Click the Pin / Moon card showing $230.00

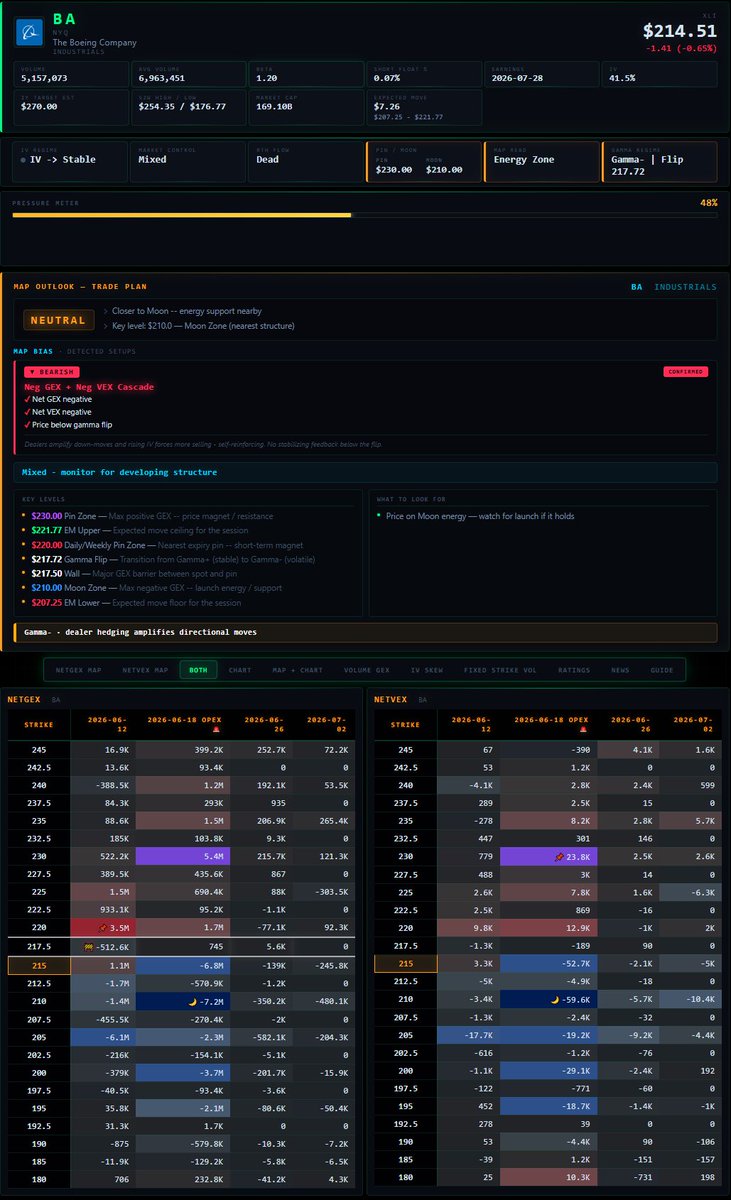[422, 162]
